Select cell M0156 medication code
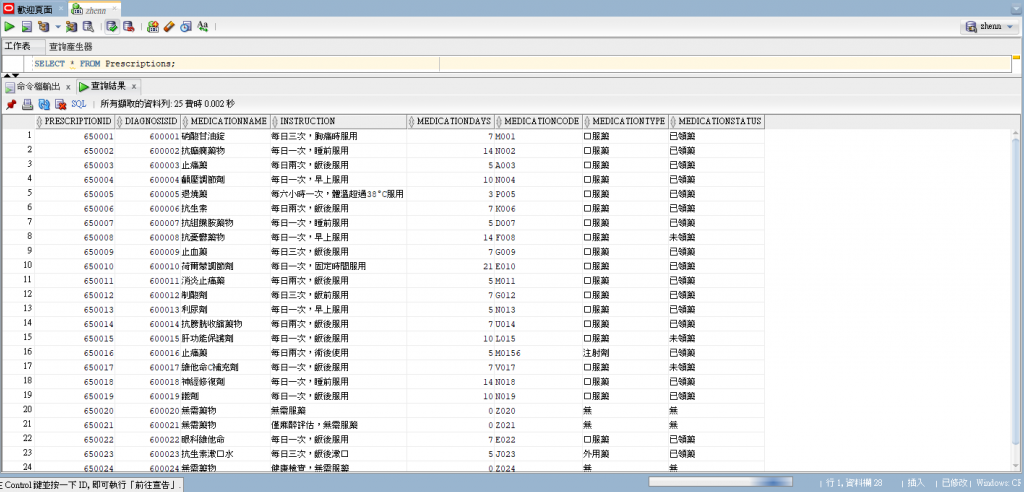The width and height of the screenshot is (1024, 492). pyautogui.click(x=539, y=352)
